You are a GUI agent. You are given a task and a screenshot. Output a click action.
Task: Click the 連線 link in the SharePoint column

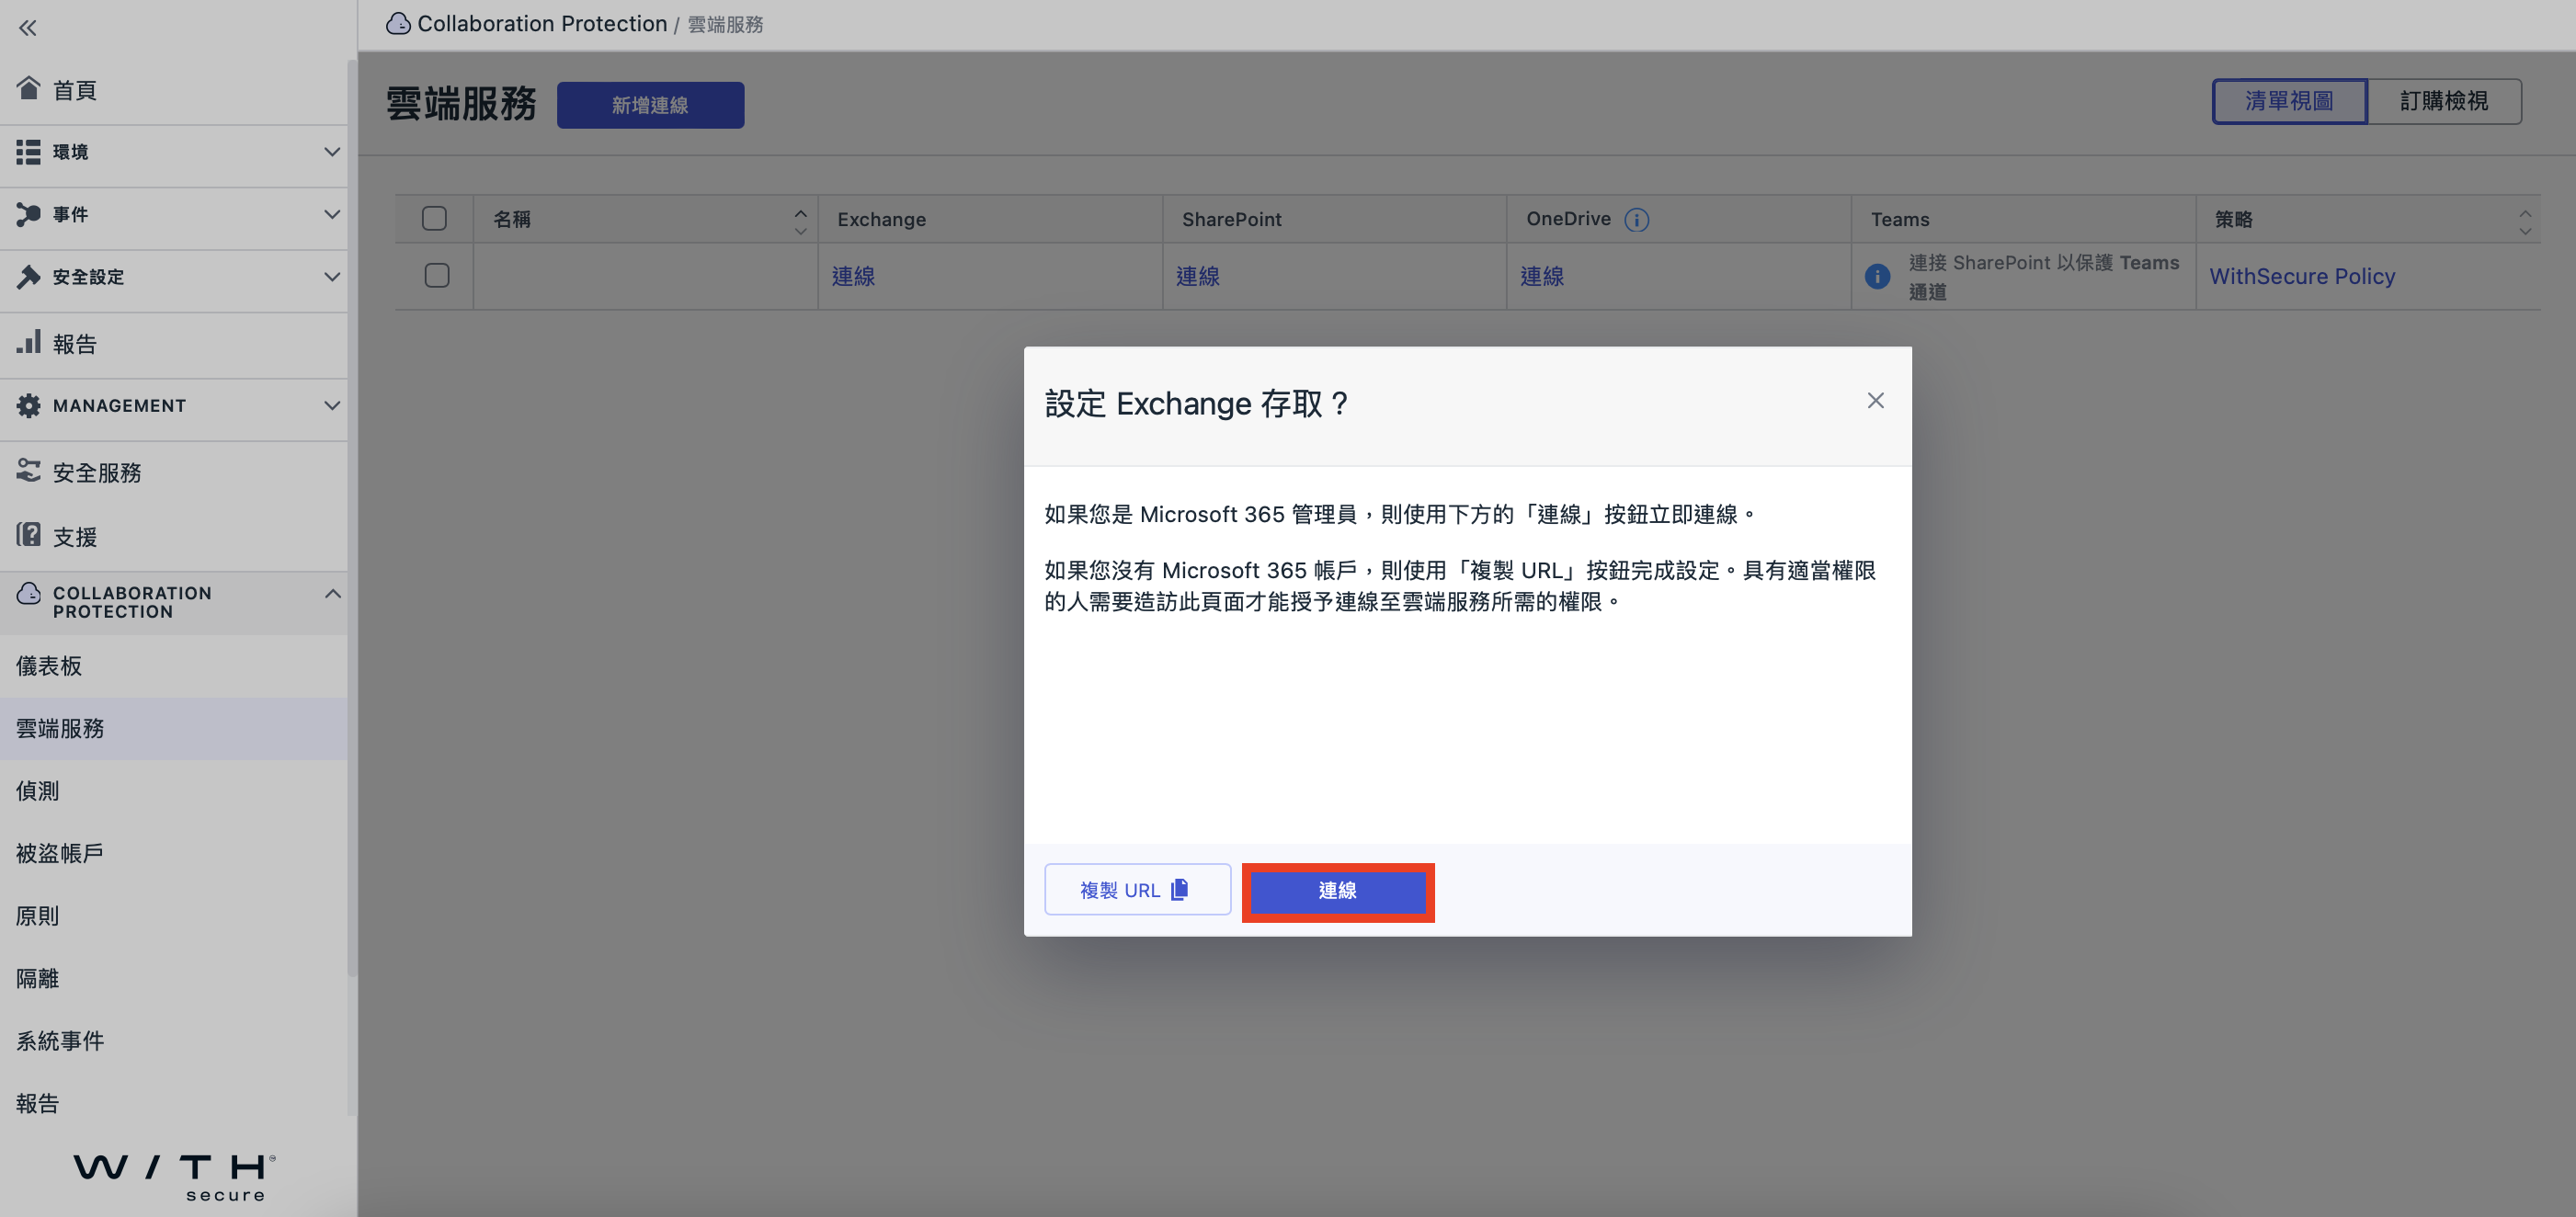[x=1197, y=276]
